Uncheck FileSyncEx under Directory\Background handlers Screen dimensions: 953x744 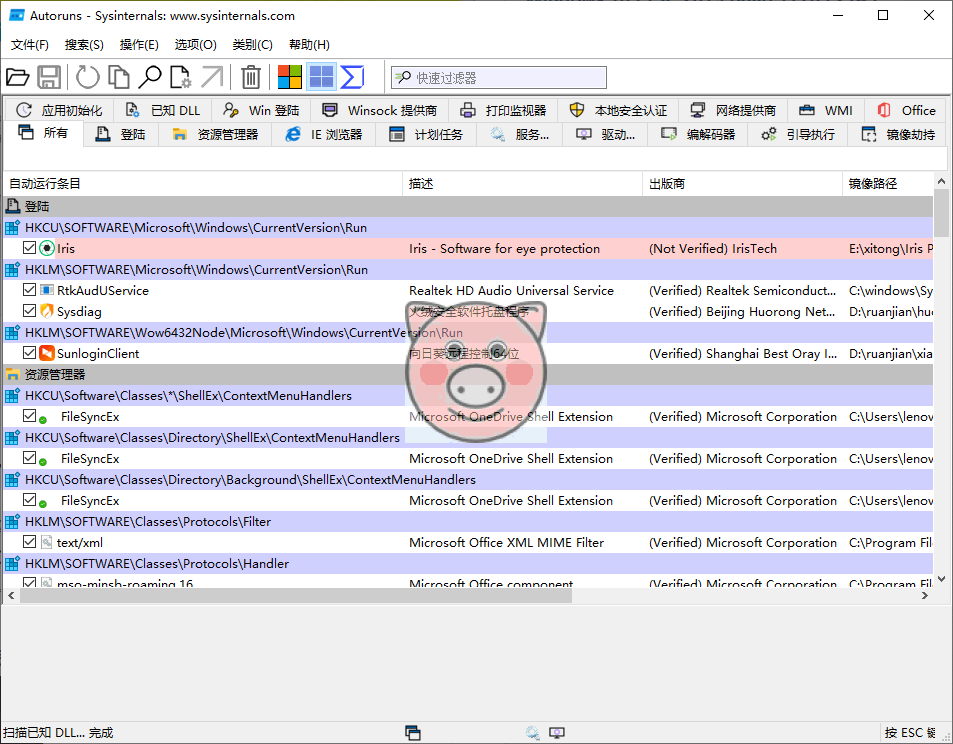(x=29, y=500)
